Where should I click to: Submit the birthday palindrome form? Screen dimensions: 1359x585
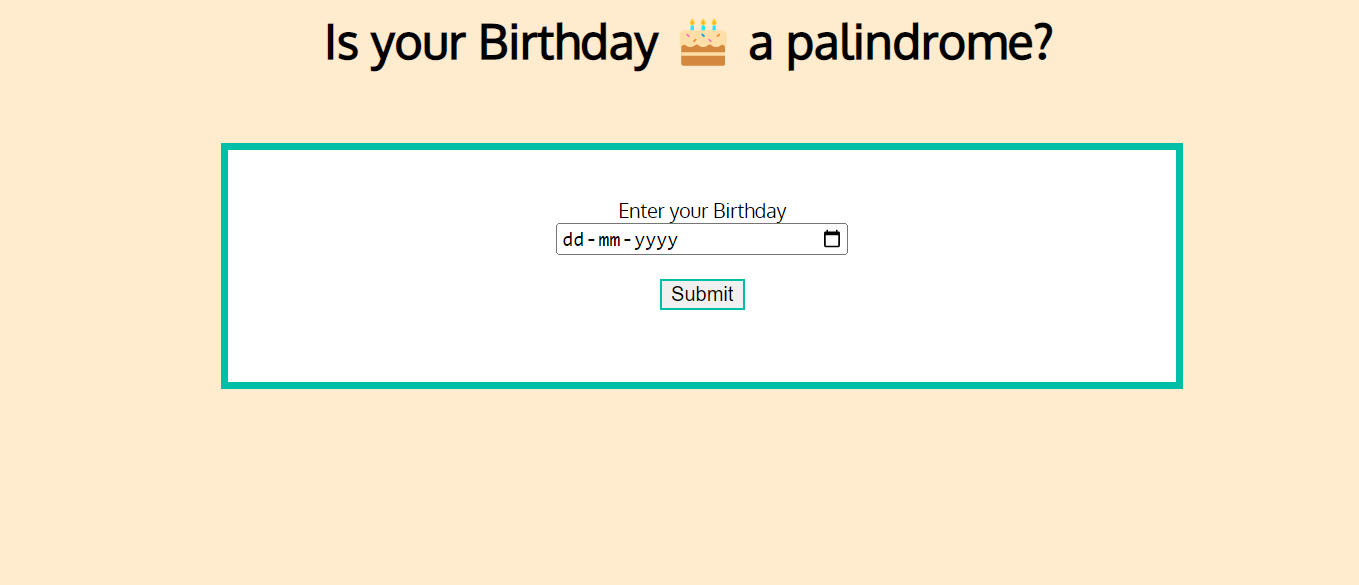(x=702, y=293)
